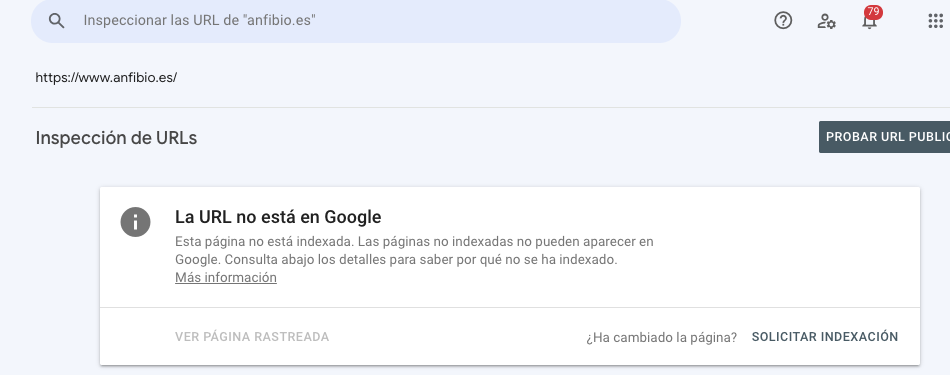Click the ¿Ha cambiado la página? label
950x375 pixels.
pos(661,337)
